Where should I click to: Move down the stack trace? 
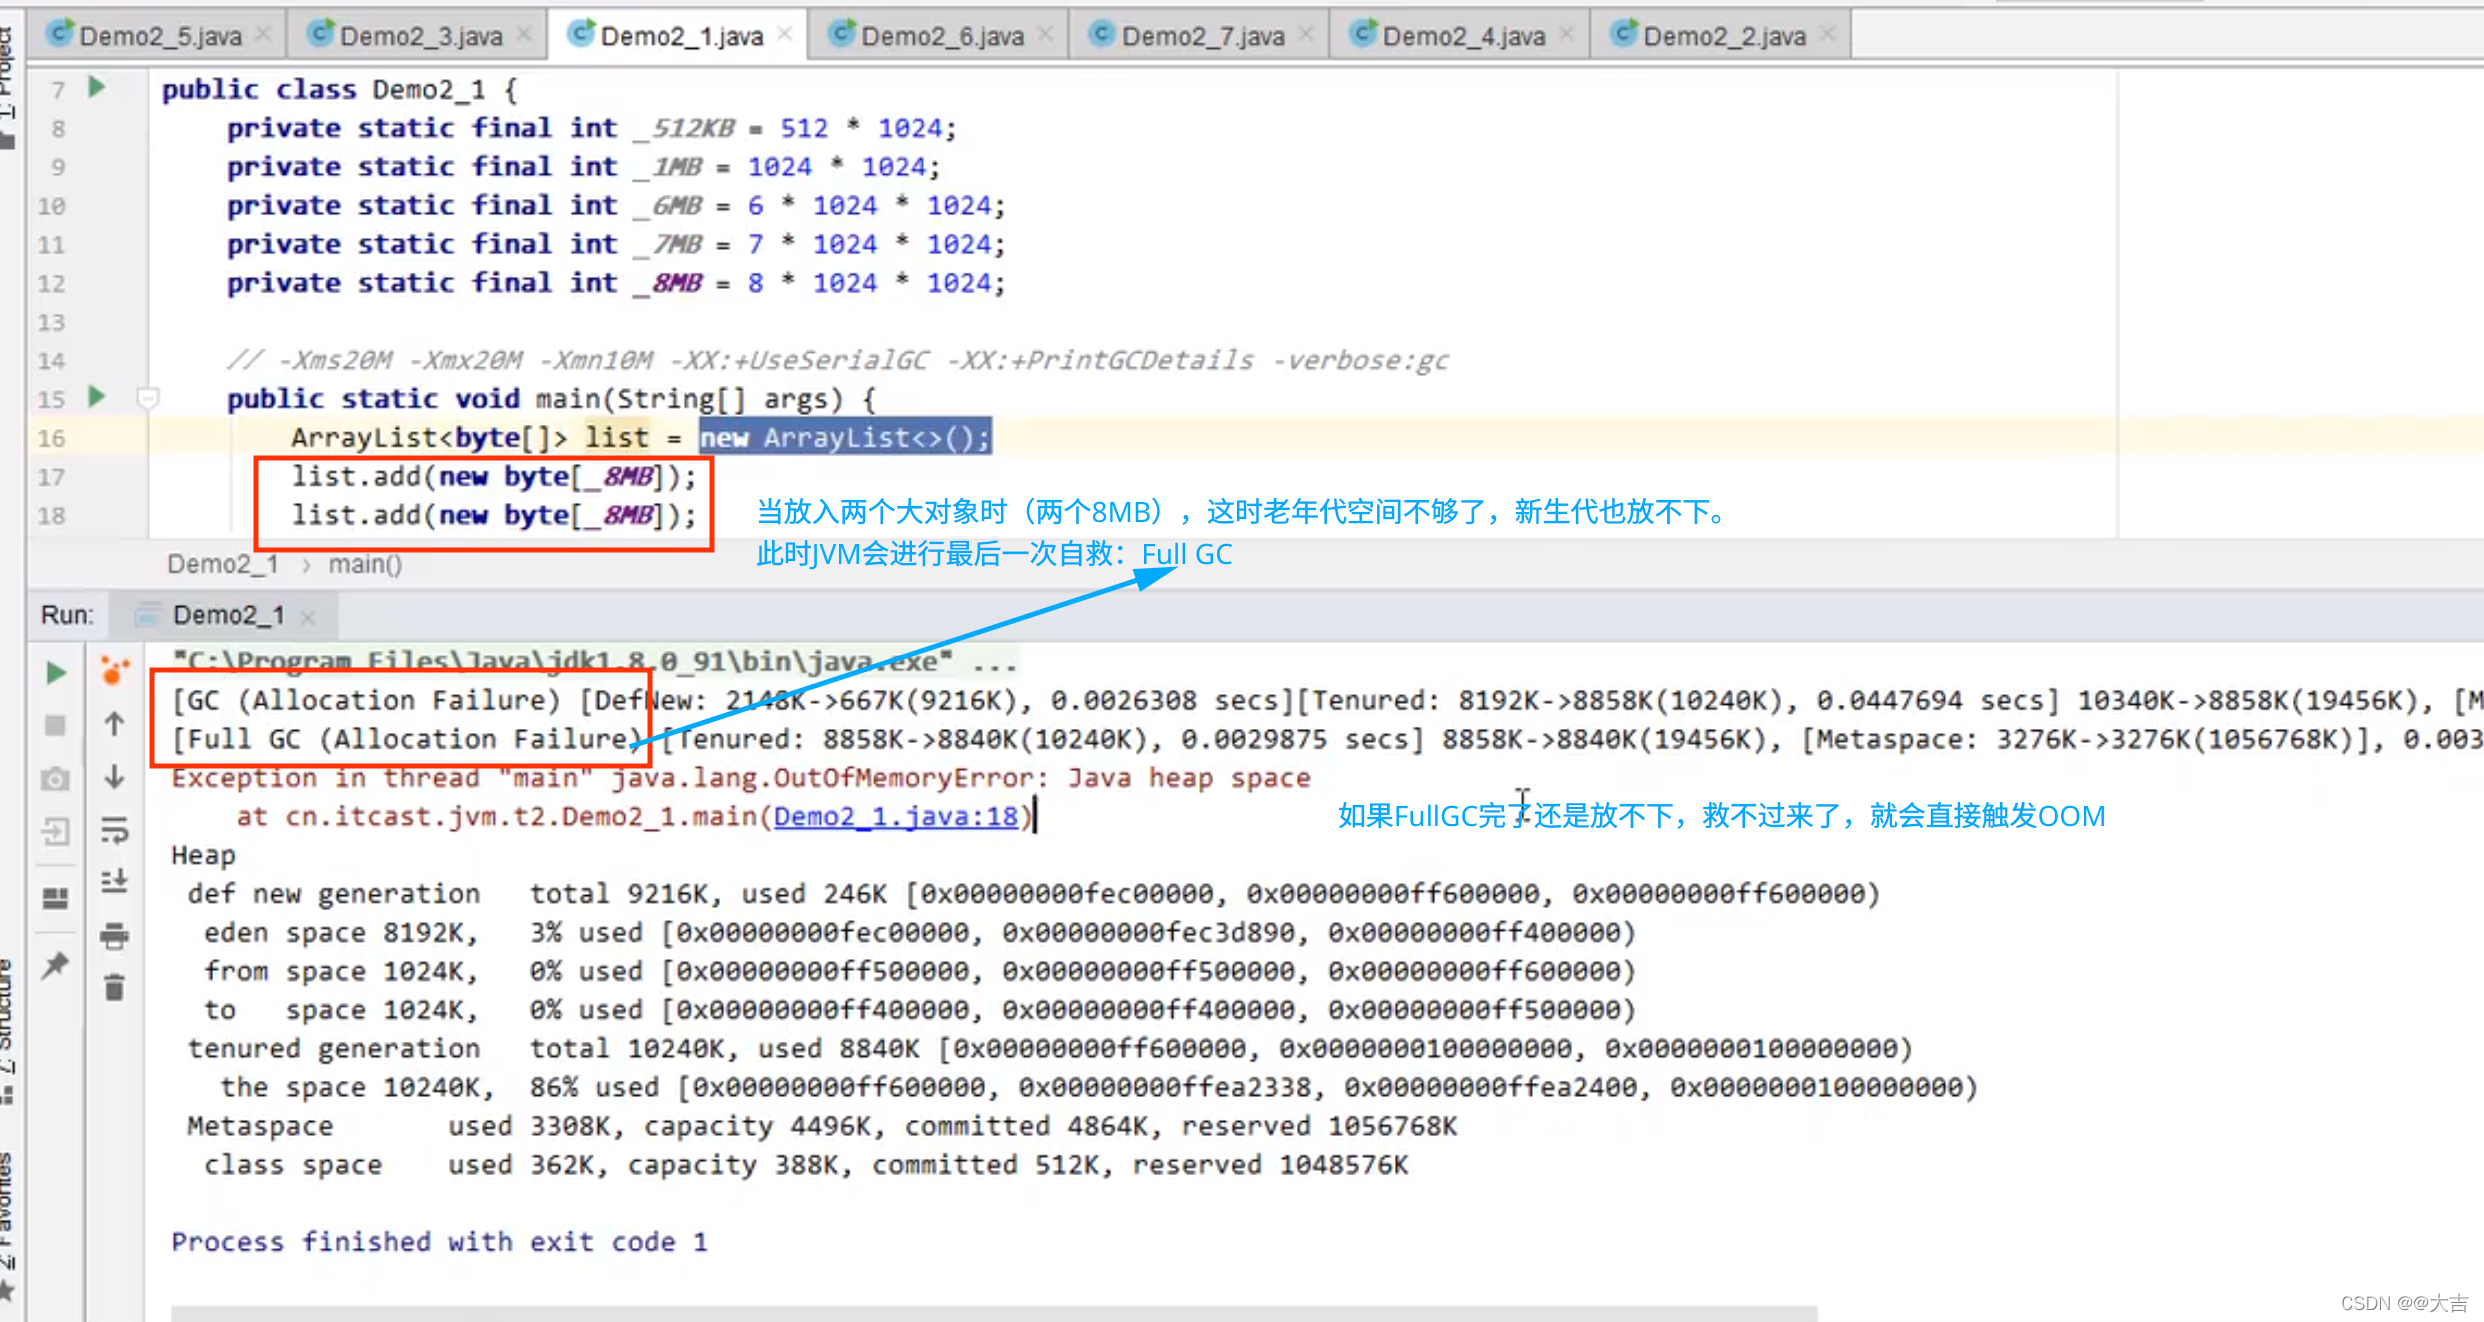coord(114,777)
